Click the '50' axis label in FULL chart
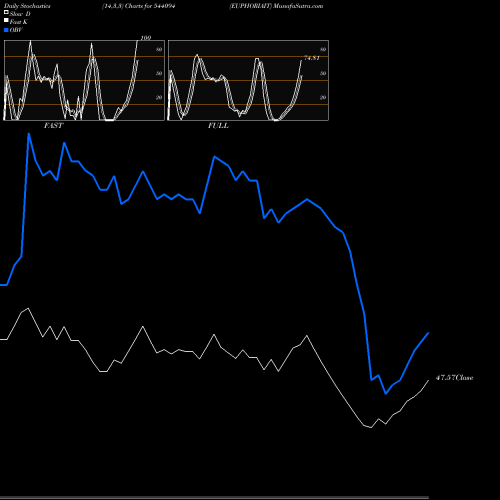The image size is (500, 500). pyautogui.click(x=323, y=73)
